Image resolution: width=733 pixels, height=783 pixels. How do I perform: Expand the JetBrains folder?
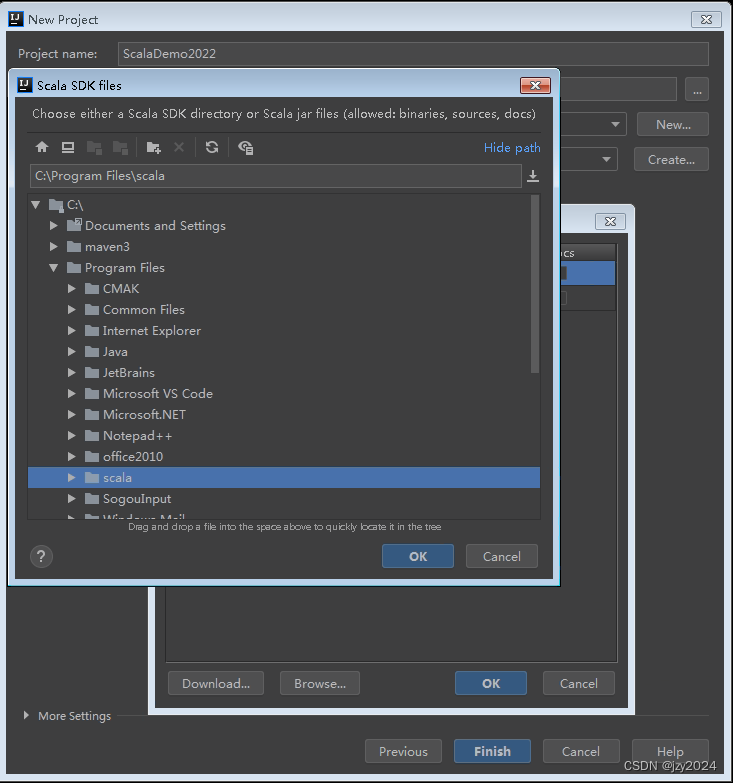pos(71,373)
